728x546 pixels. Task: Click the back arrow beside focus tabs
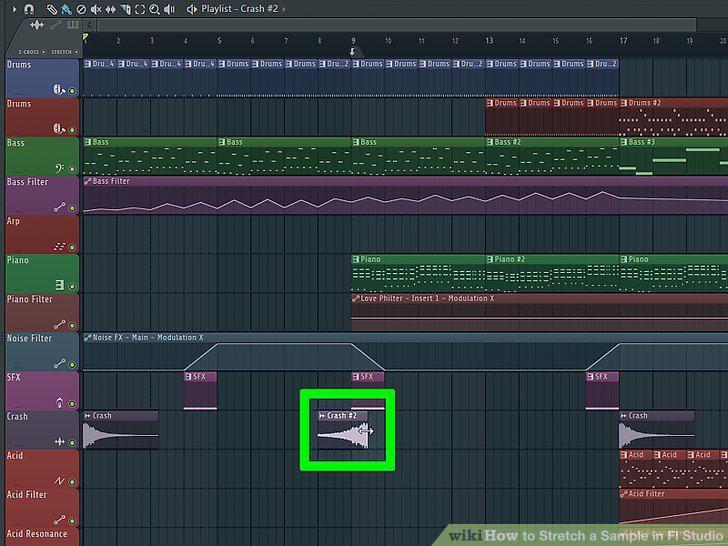coord(90,25)
